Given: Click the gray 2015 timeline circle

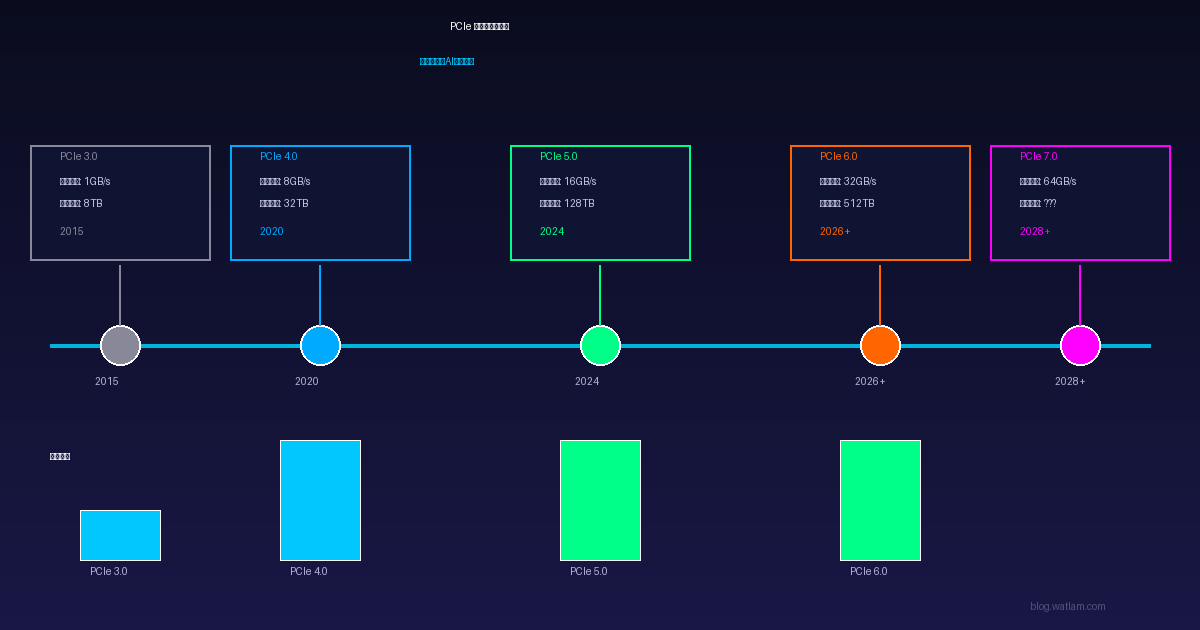Looking at the screenshot, I should click(120, 346).
